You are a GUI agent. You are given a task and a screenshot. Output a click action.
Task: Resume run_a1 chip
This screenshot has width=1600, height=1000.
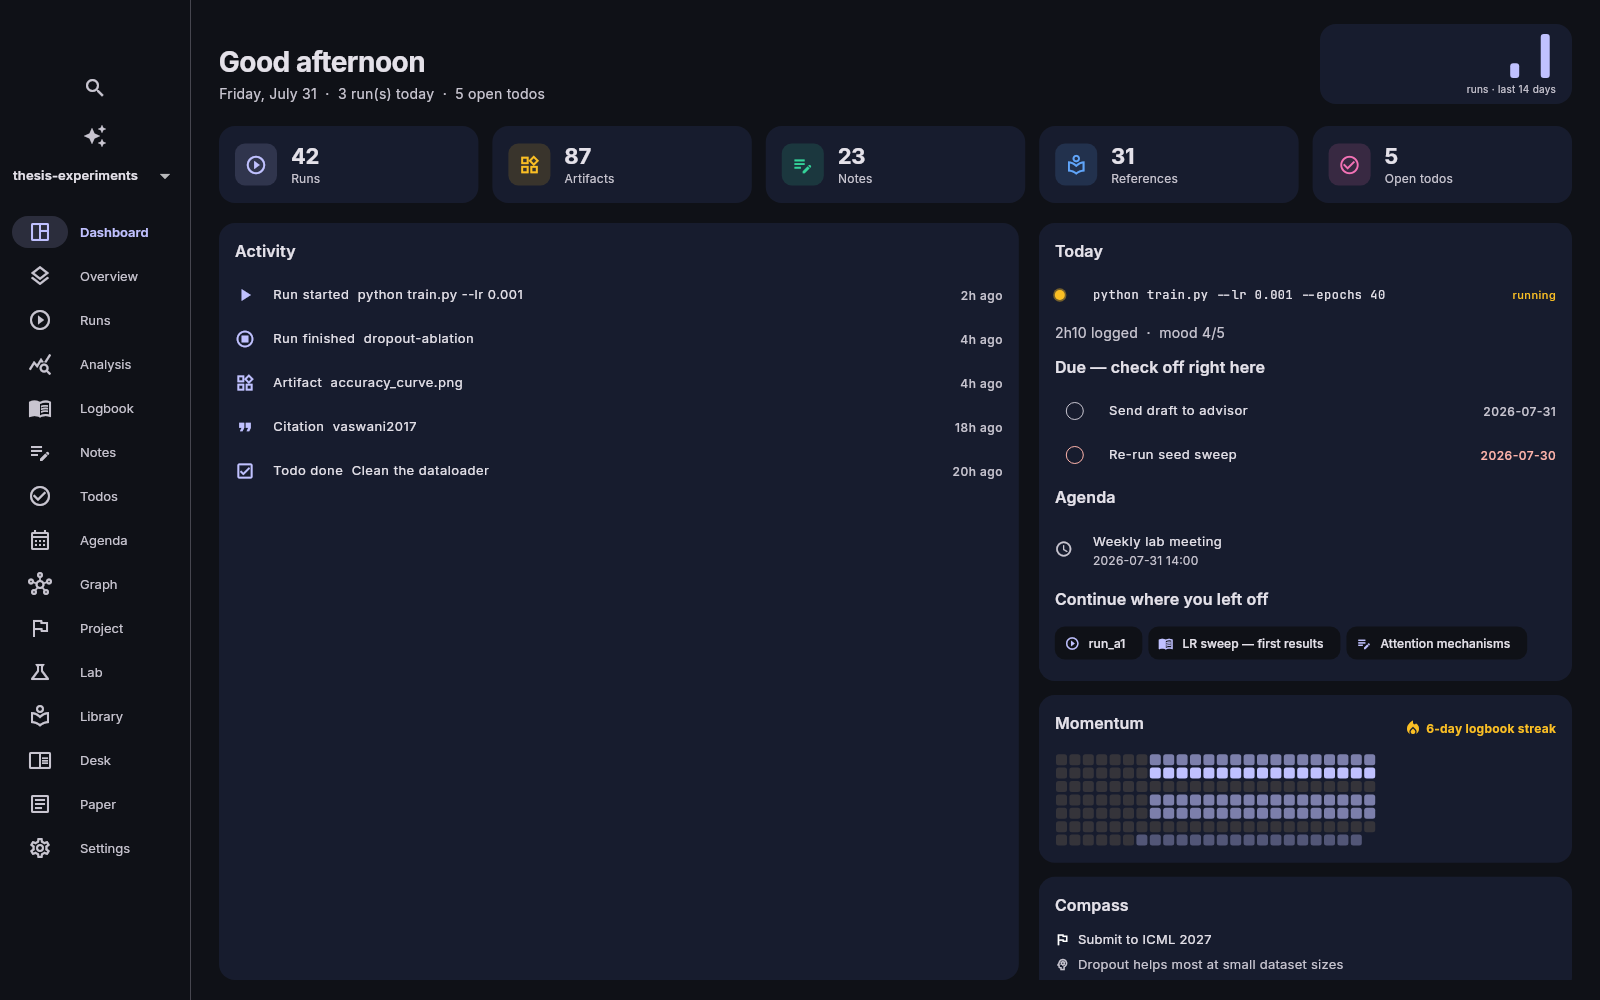click(1098, 643)
